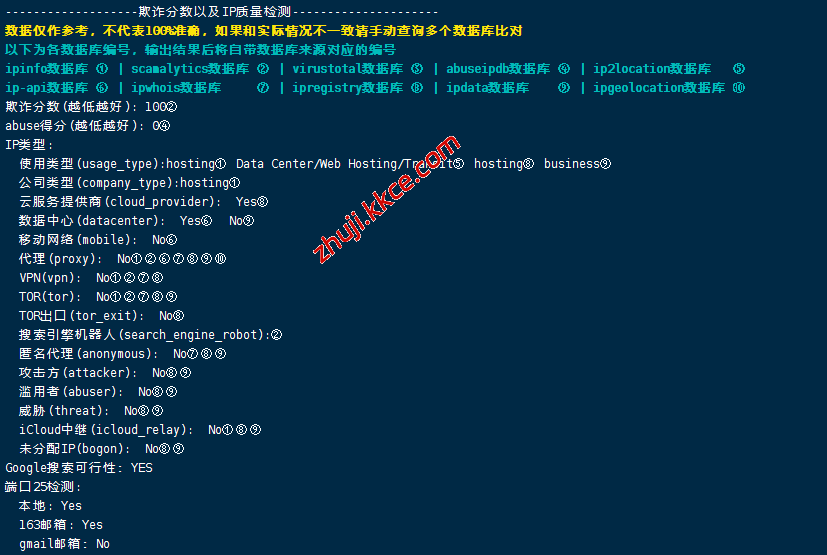Click the search_engine_robot line
827x555 pixels.
point(150,335)
